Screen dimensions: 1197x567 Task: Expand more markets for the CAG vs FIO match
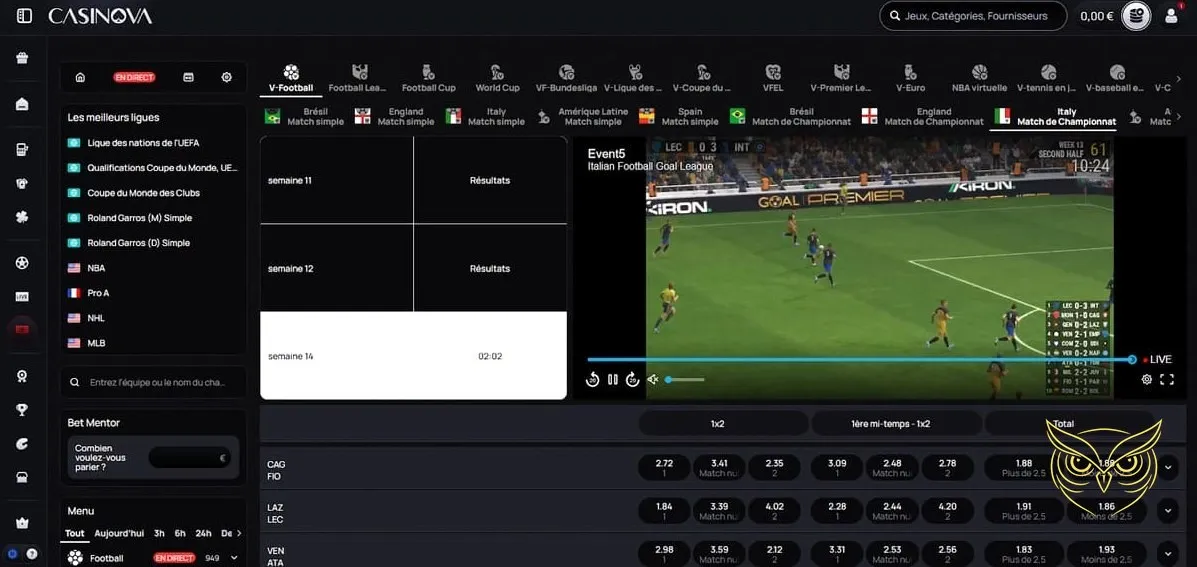[x=1167, y=467]
